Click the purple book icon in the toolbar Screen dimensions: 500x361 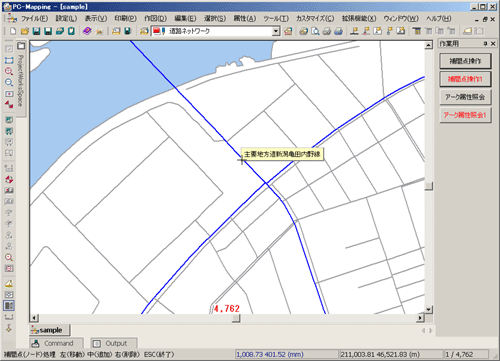(x=87, y=31)
